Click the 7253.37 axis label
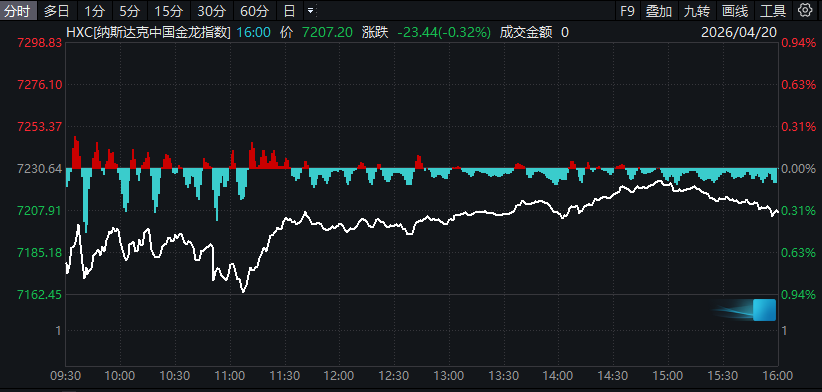The height and width of the screenshot is (392, 822). 40,127
